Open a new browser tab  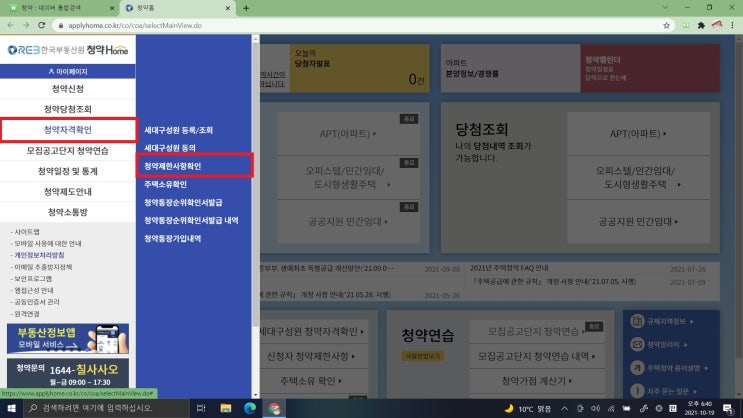[246, 8]
